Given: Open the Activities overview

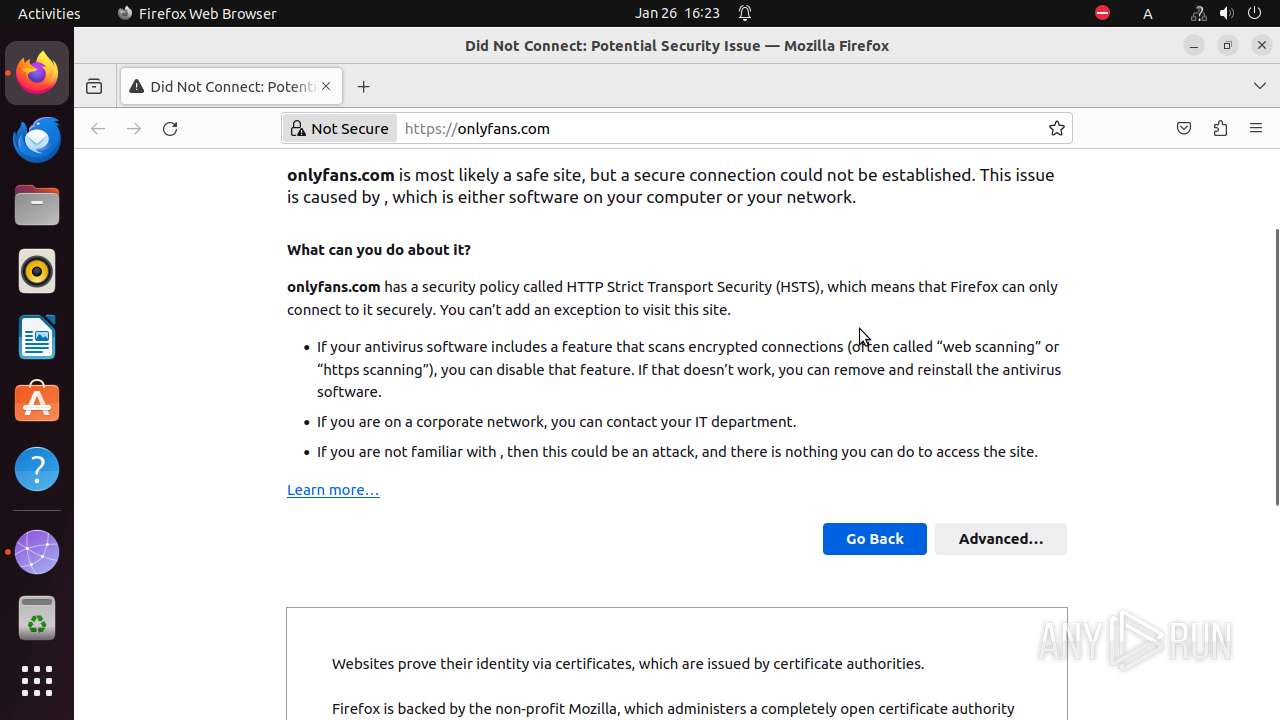Looking at the screenshot, I should tap(49, 13).
